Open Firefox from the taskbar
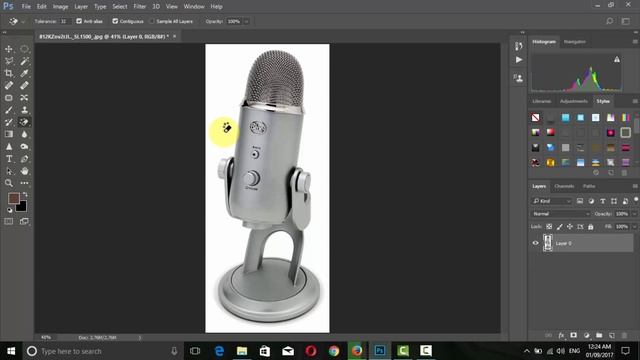640x360 pixels. click(357, 351)
